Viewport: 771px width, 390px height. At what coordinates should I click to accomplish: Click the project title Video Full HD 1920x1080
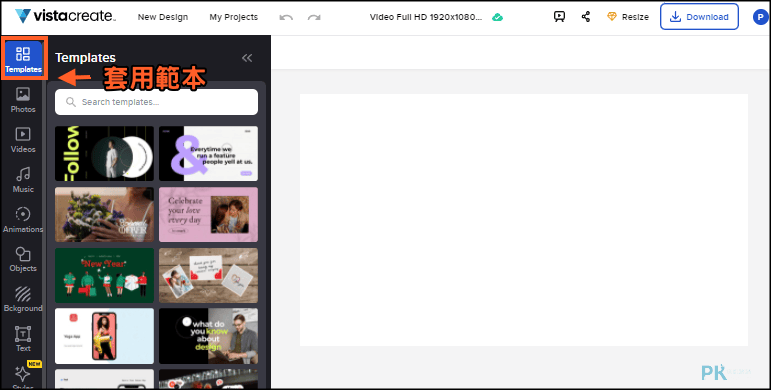pos(426,17)
